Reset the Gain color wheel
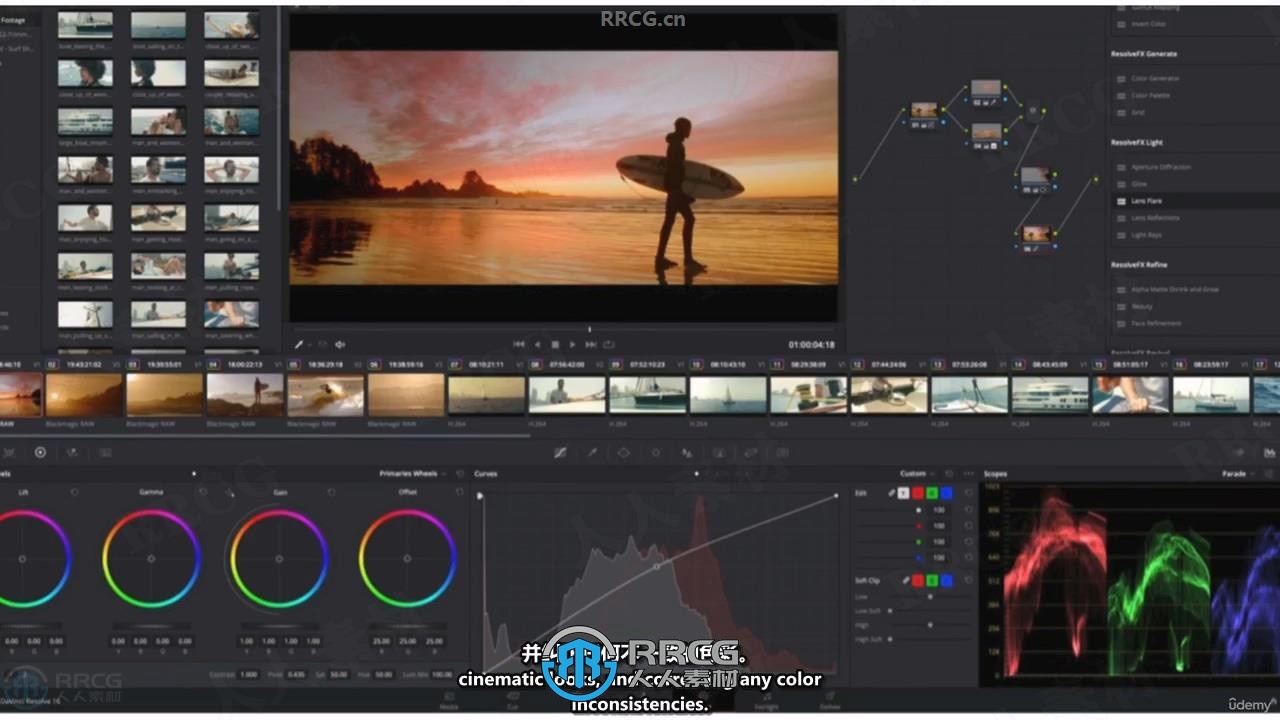This screenshot has height=720, width=1280. 331,492
